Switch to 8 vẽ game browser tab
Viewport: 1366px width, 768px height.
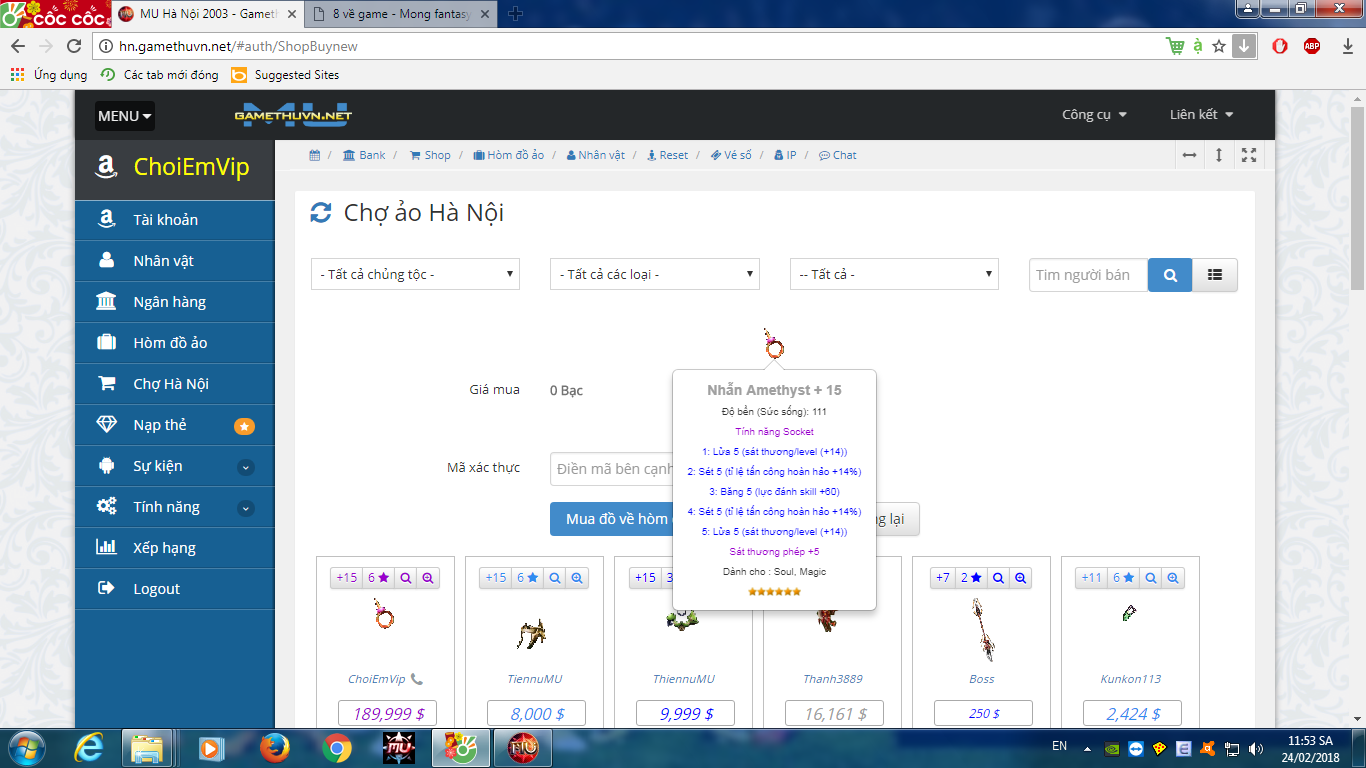click(x=402, y=14)
